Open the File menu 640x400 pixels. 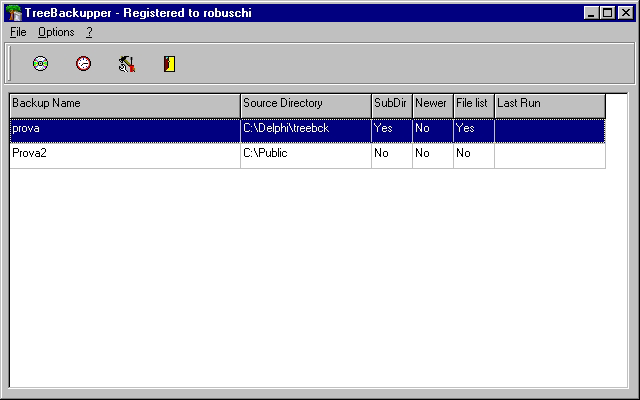point(18,32)
